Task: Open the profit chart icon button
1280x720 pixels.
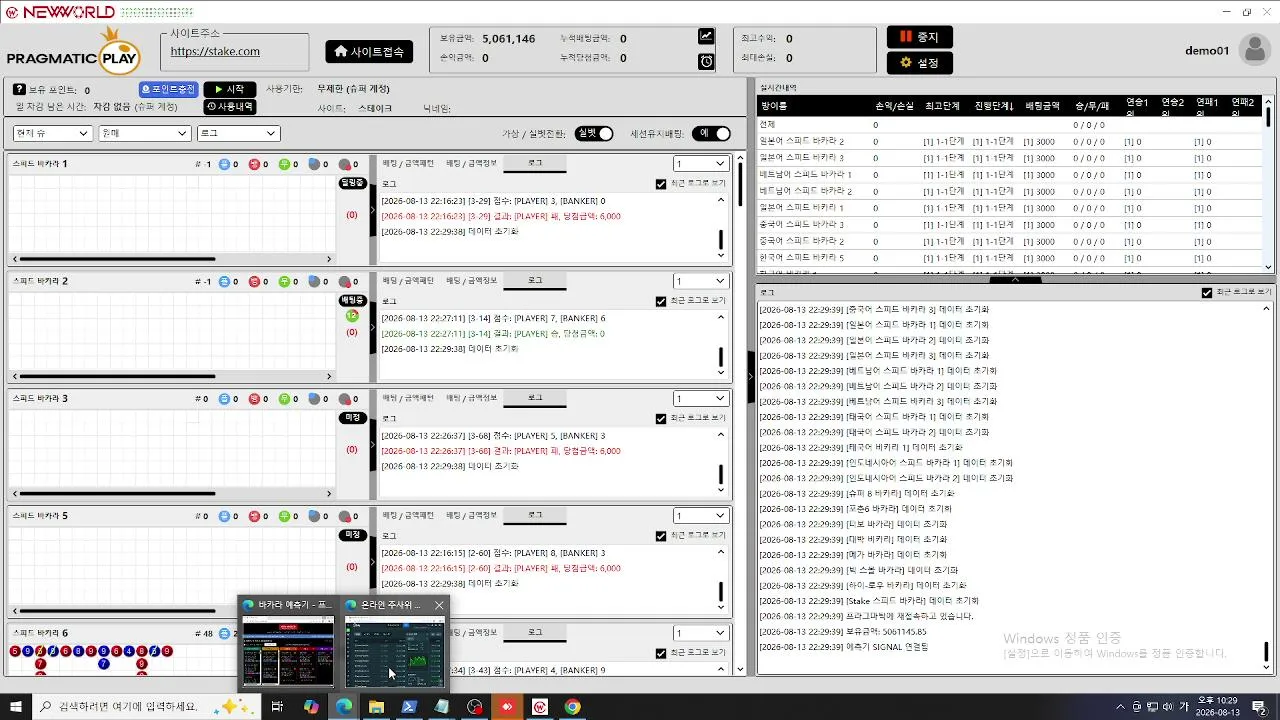Action: [x=706, y=36]
